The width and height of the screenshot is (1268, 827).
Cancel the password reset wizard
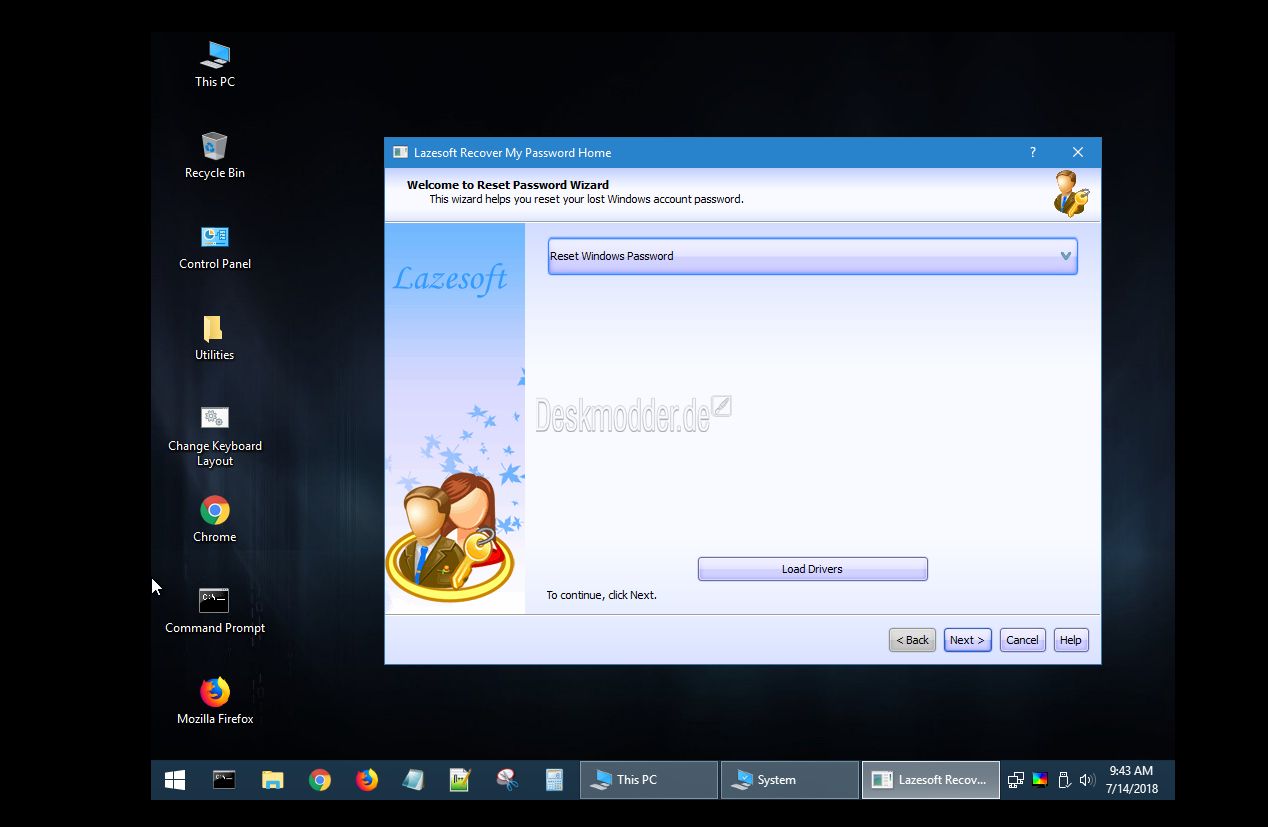pyautogui.click(x=1022, y=640)
